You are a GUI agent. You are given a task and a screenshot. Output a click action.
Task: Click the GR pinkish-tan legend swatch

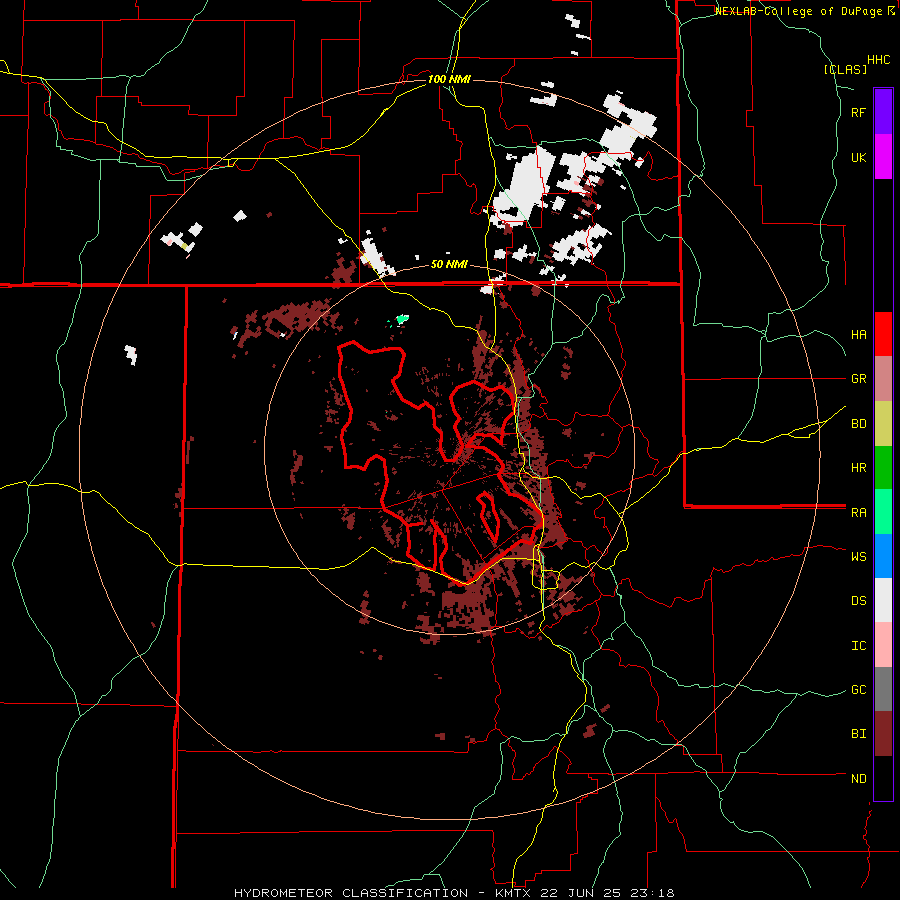[883, 379]
